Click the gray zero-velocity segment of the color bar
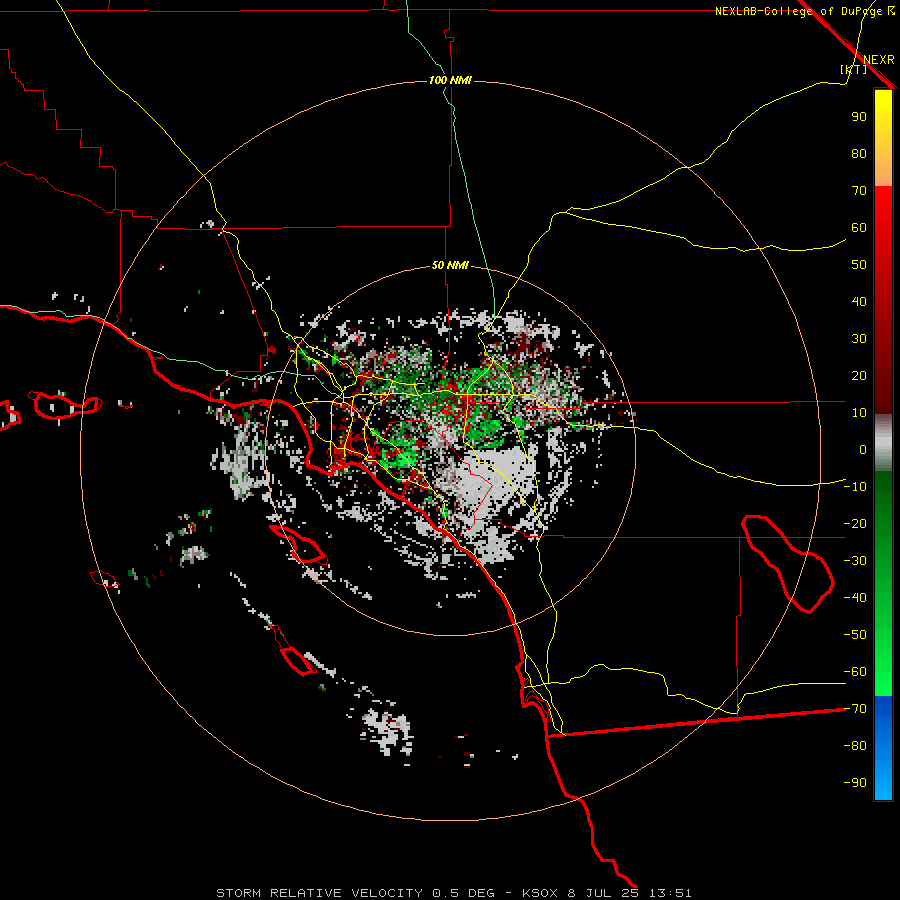Image resolution: width=900 pixels, height=900 pixels. click(883, 443)
